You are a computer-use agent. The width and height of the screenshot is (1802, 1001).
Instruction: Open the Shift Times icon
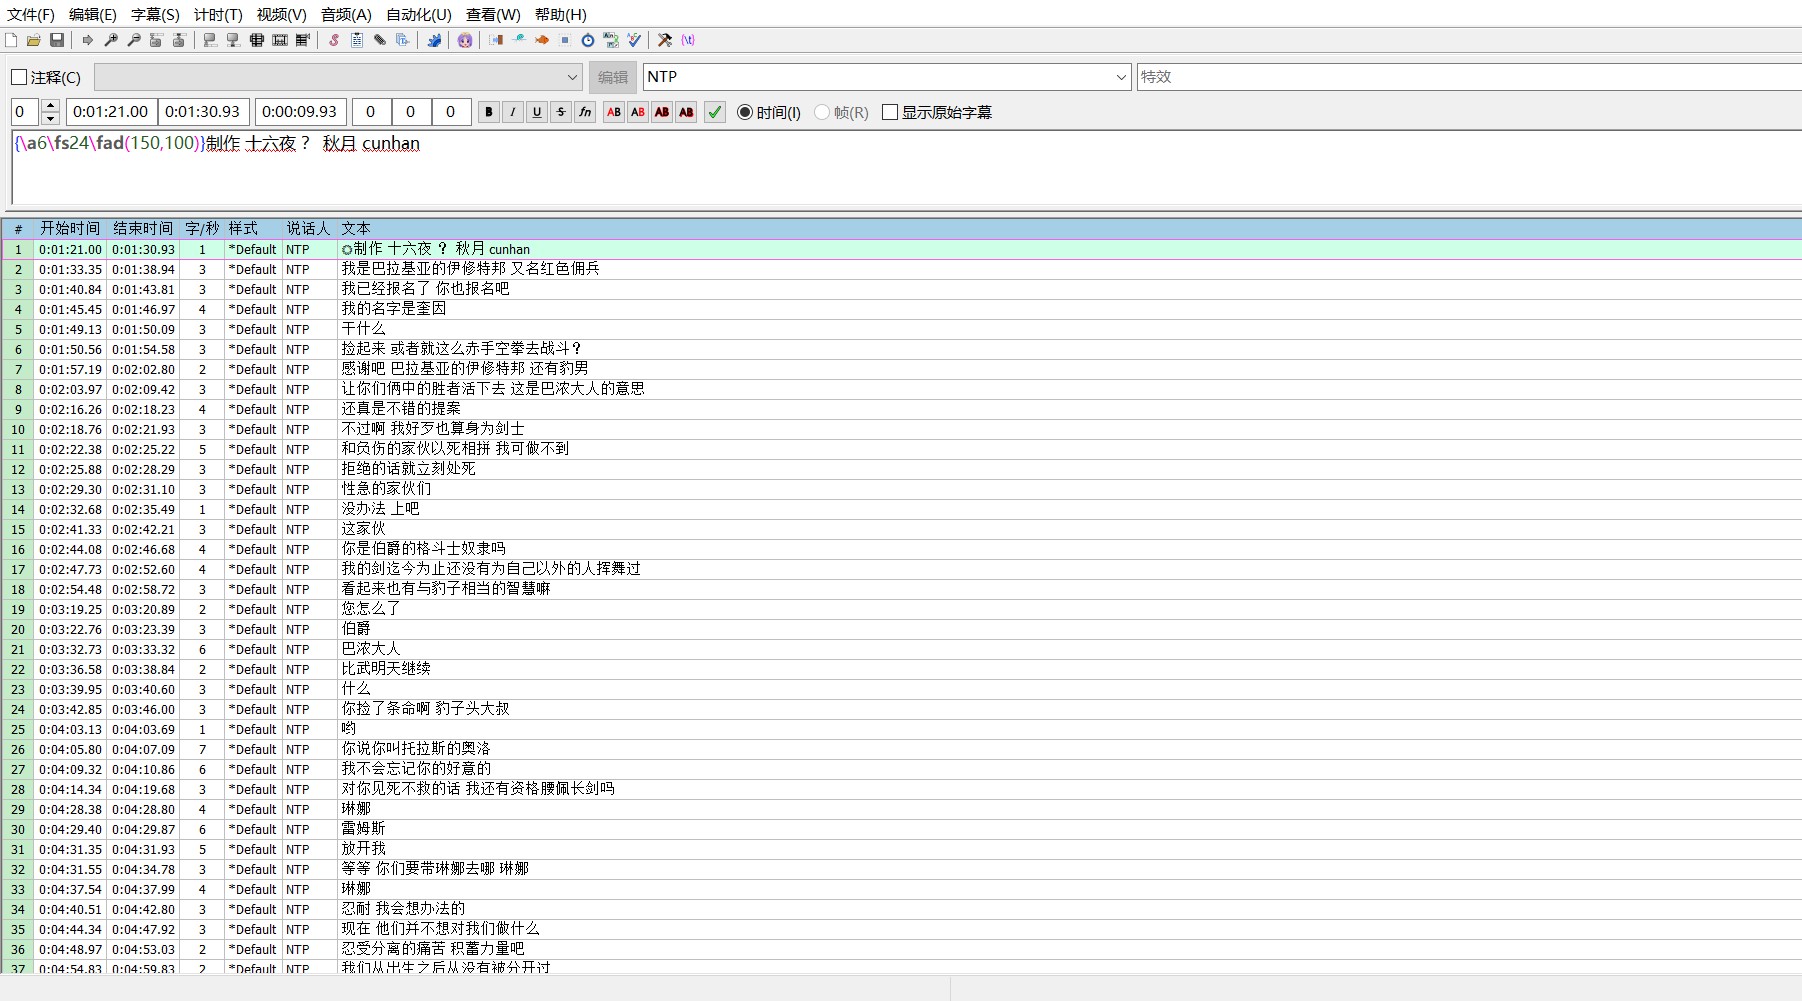click(496, 40)
